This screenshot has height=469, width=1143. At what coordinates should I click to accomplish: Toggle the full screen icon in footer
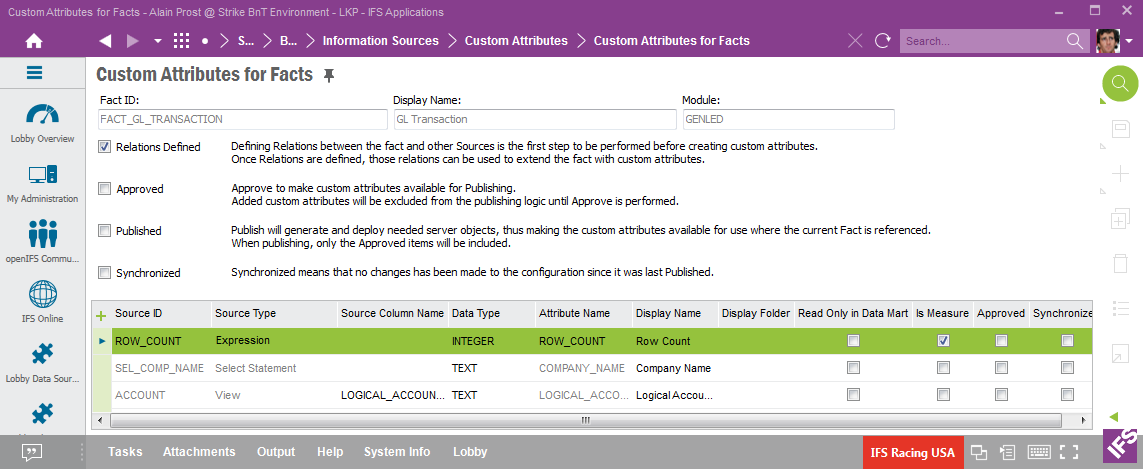point(1069,452)
